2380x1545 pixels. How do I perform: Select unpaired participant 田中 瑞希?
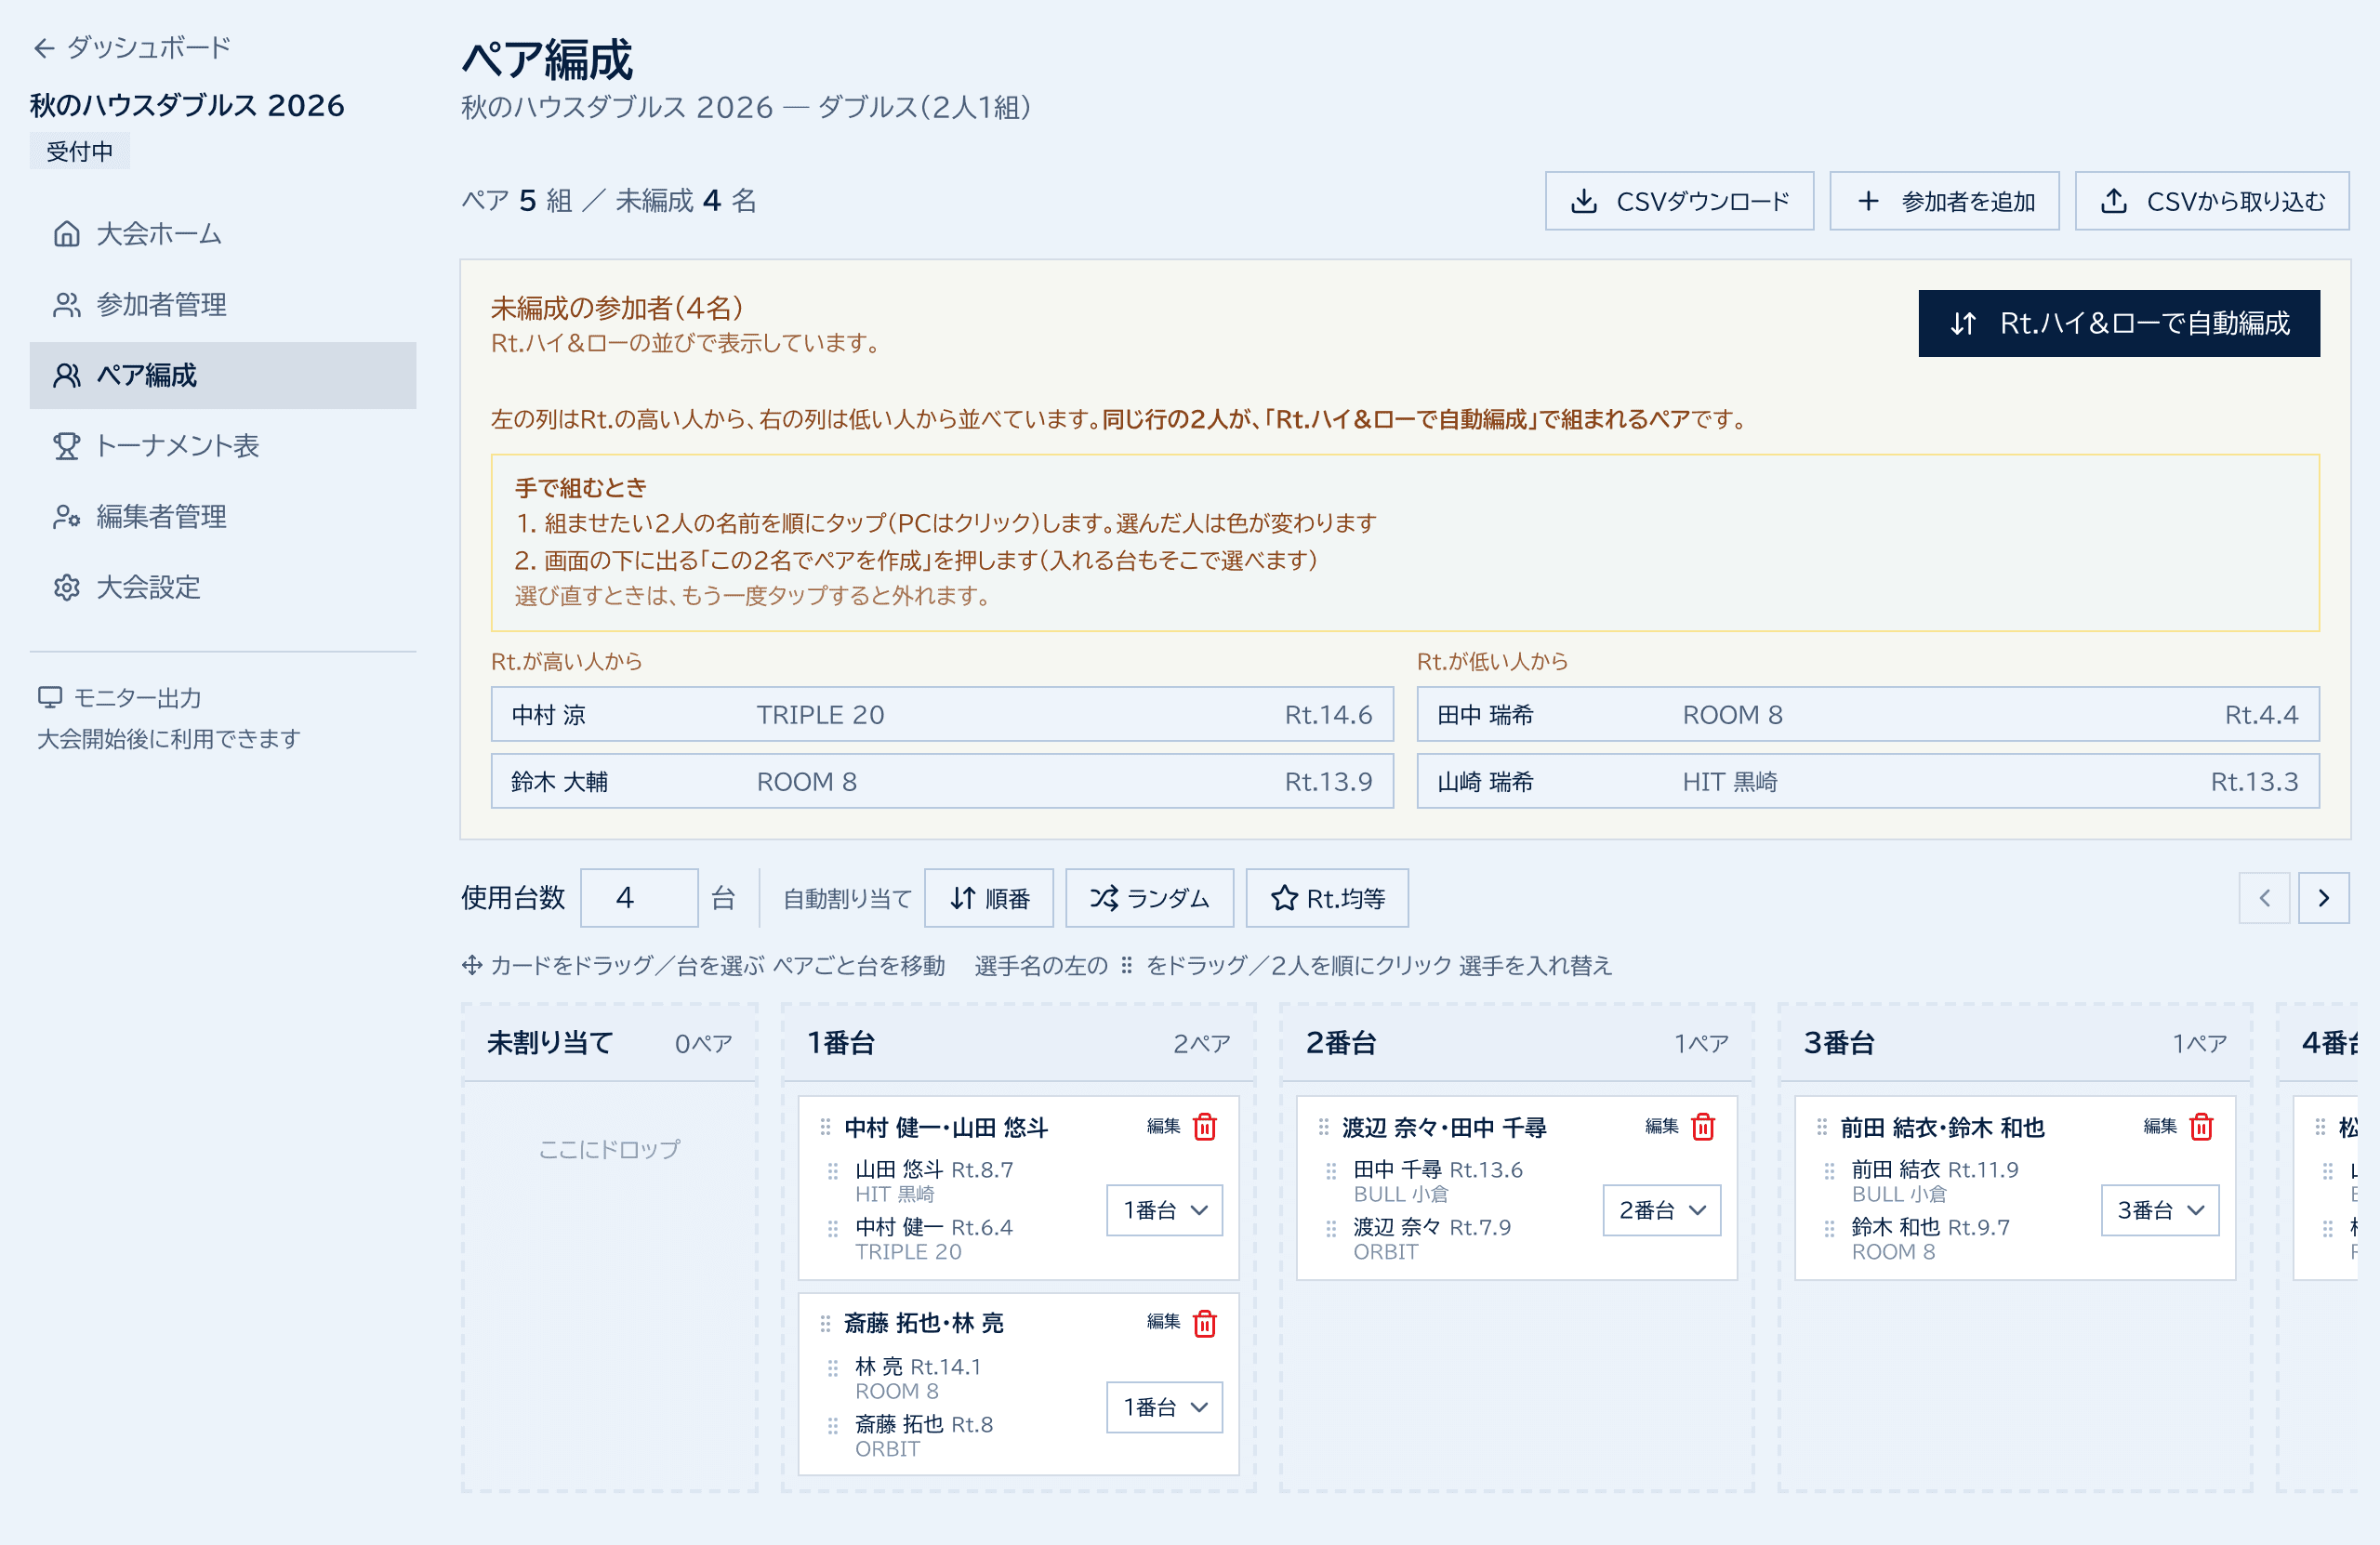point(1868,714)
